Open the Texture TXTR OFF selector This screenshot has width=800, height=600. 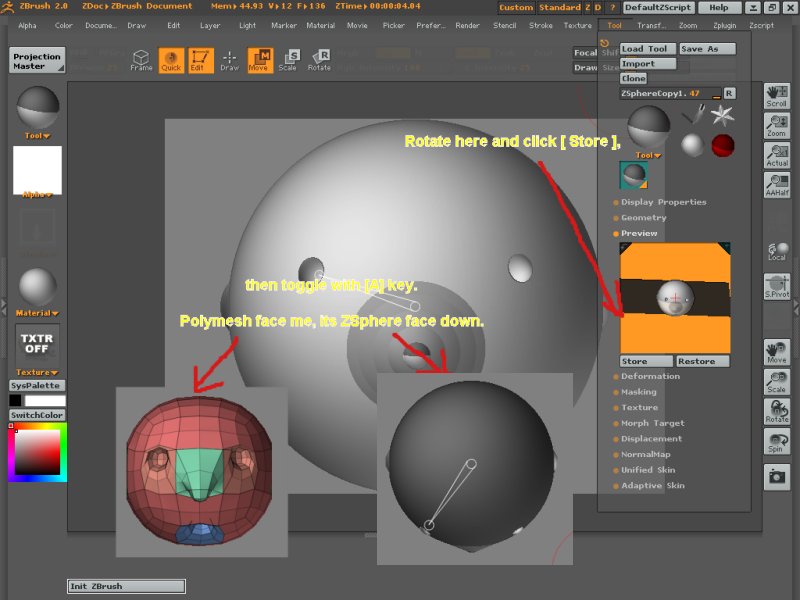coord(37,345)
